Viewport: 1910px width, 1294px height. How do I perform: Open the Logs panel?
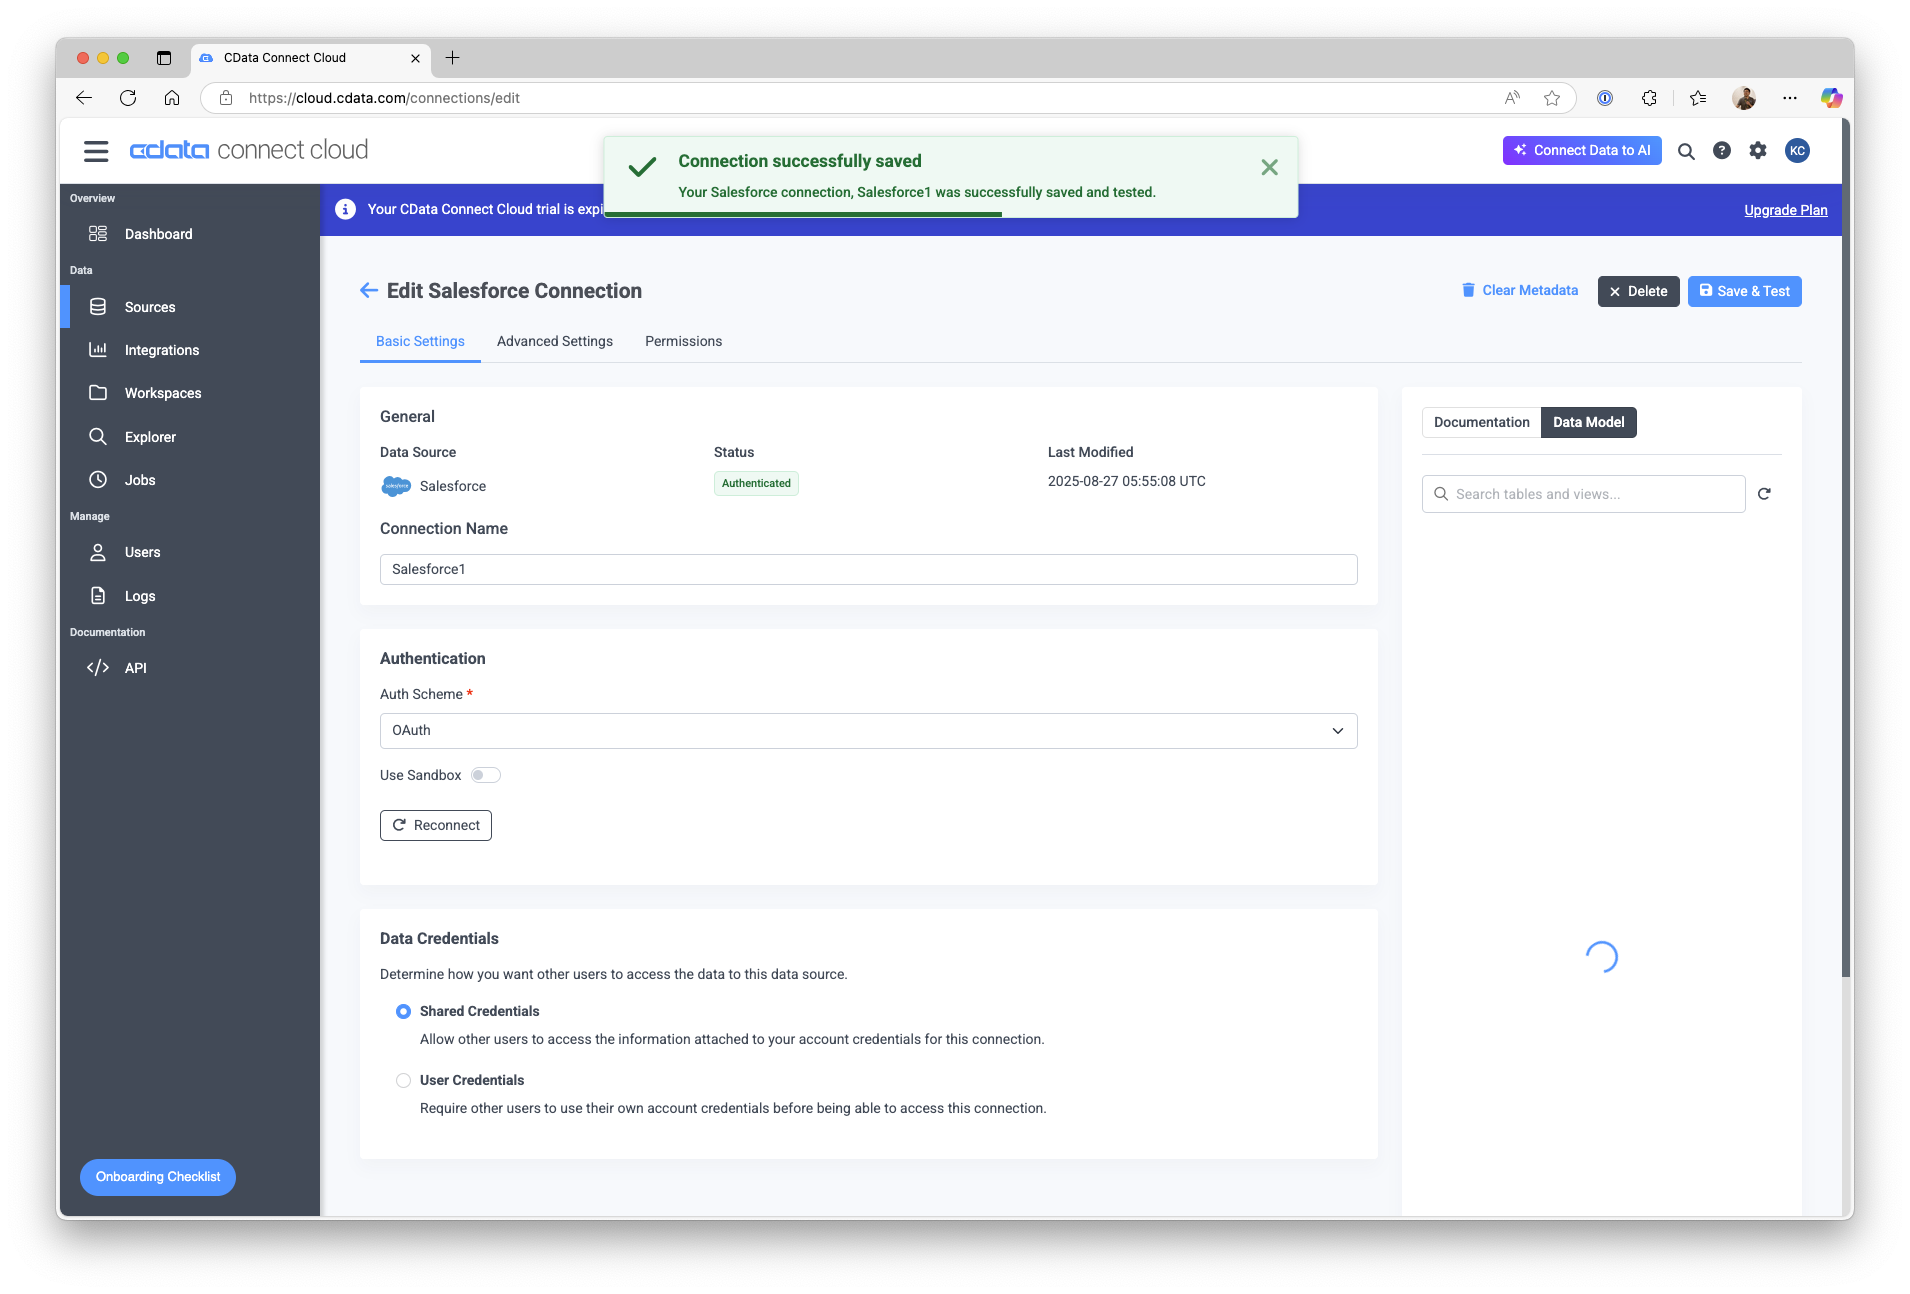click(139, 596)
